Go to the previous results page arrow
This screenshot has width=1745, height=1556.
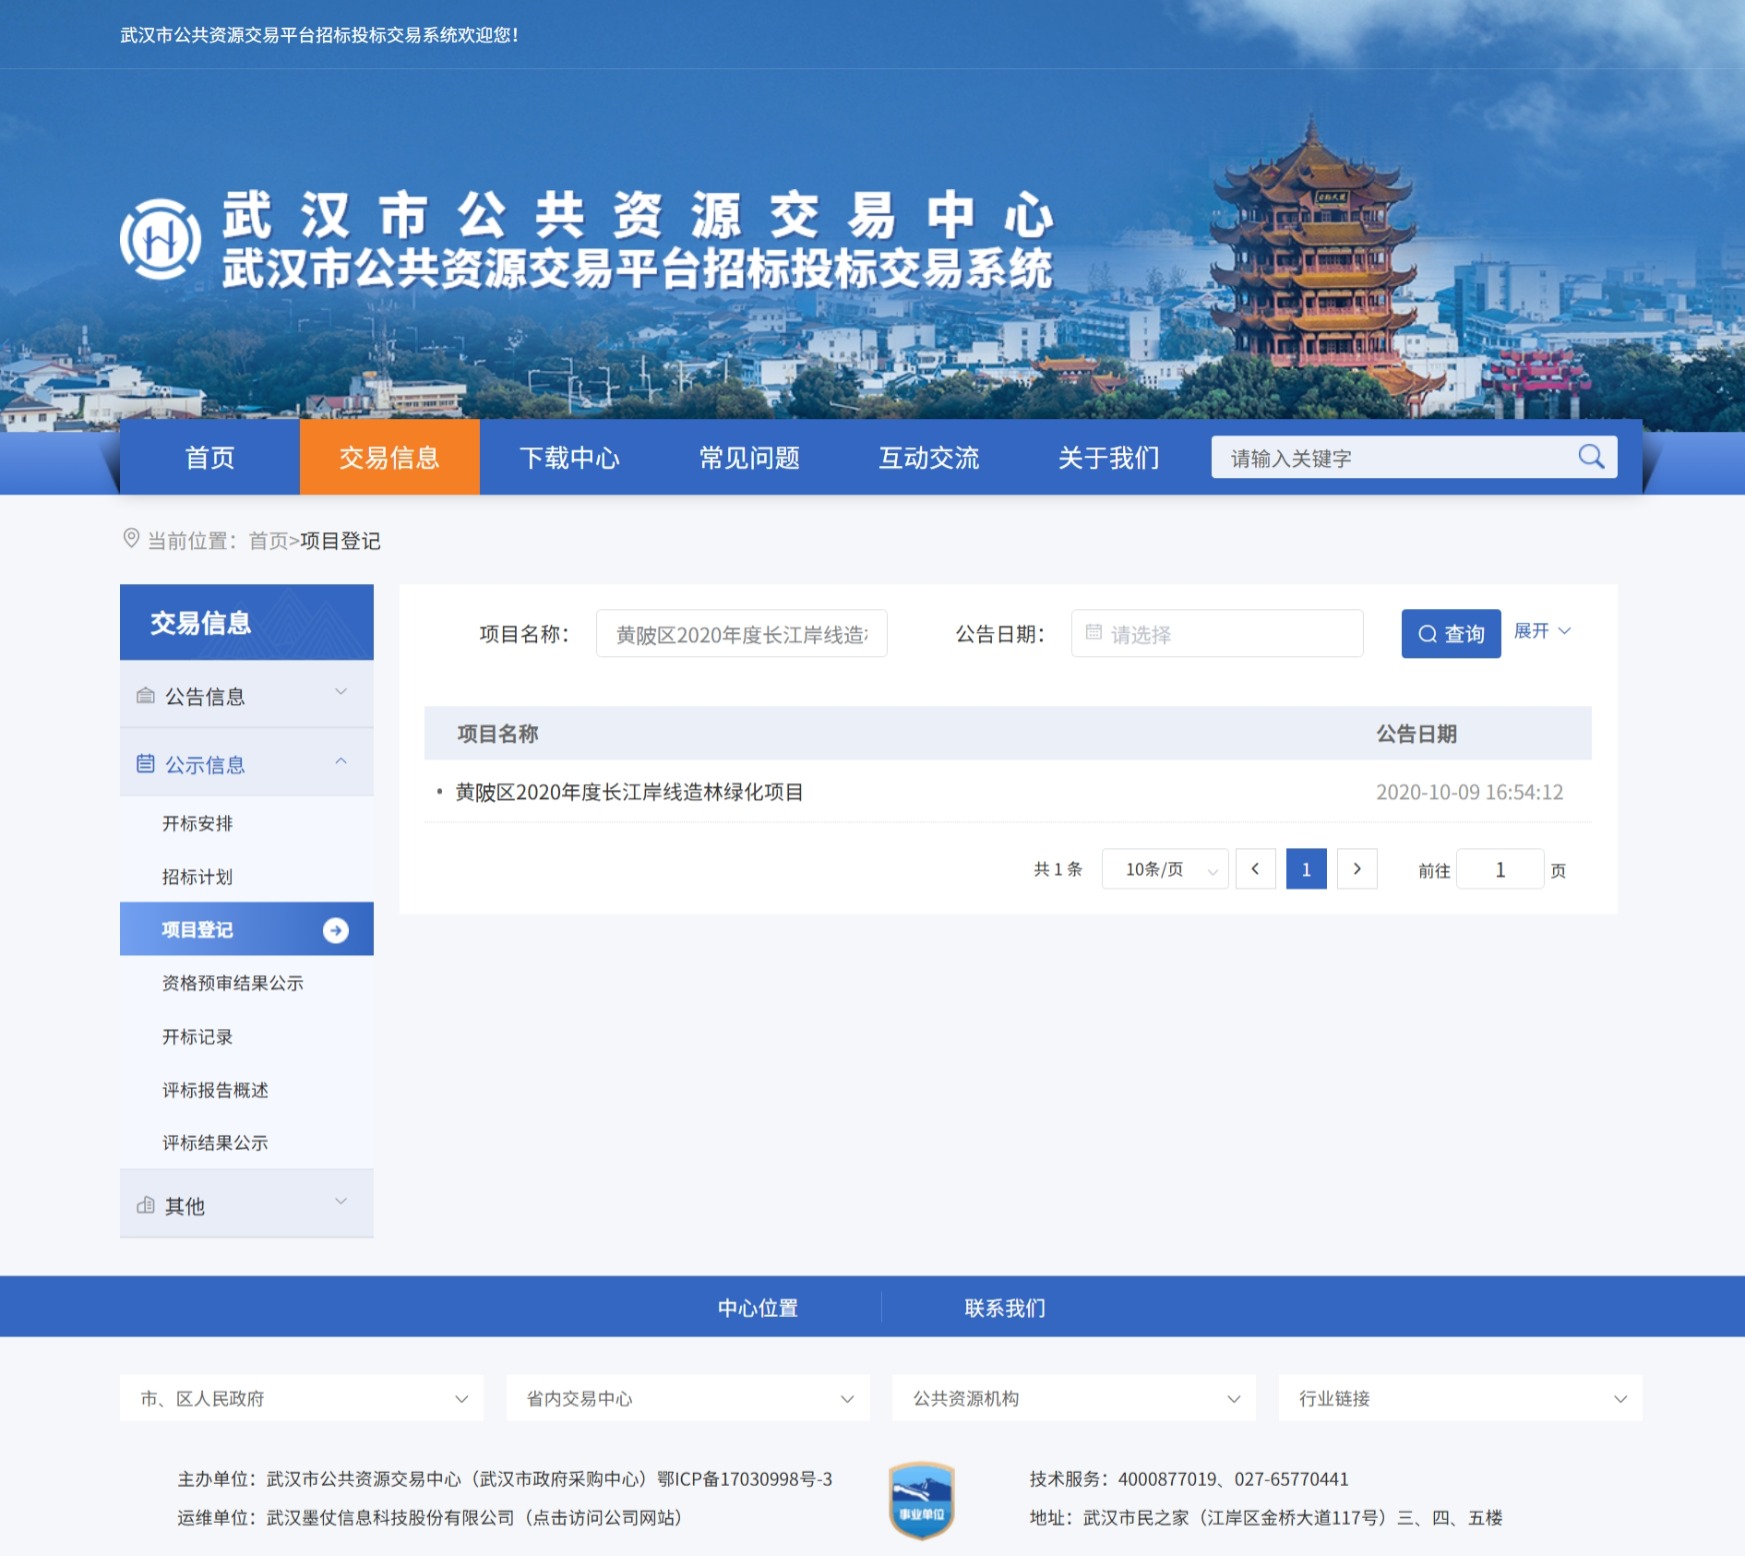pos(1255,869)
